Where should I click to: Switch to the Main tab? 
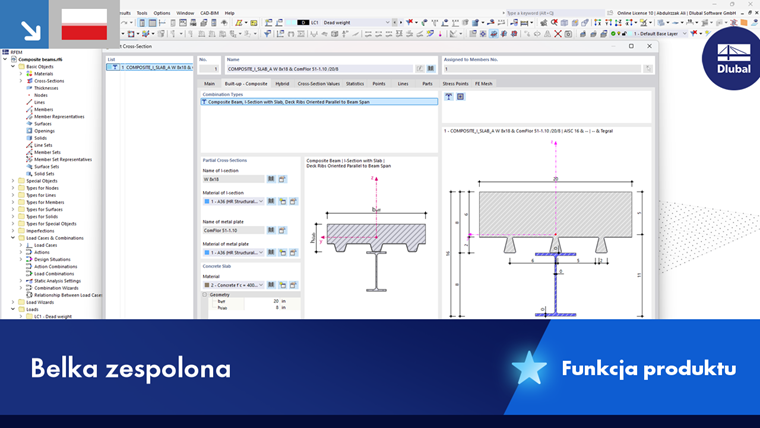(209, 84)
